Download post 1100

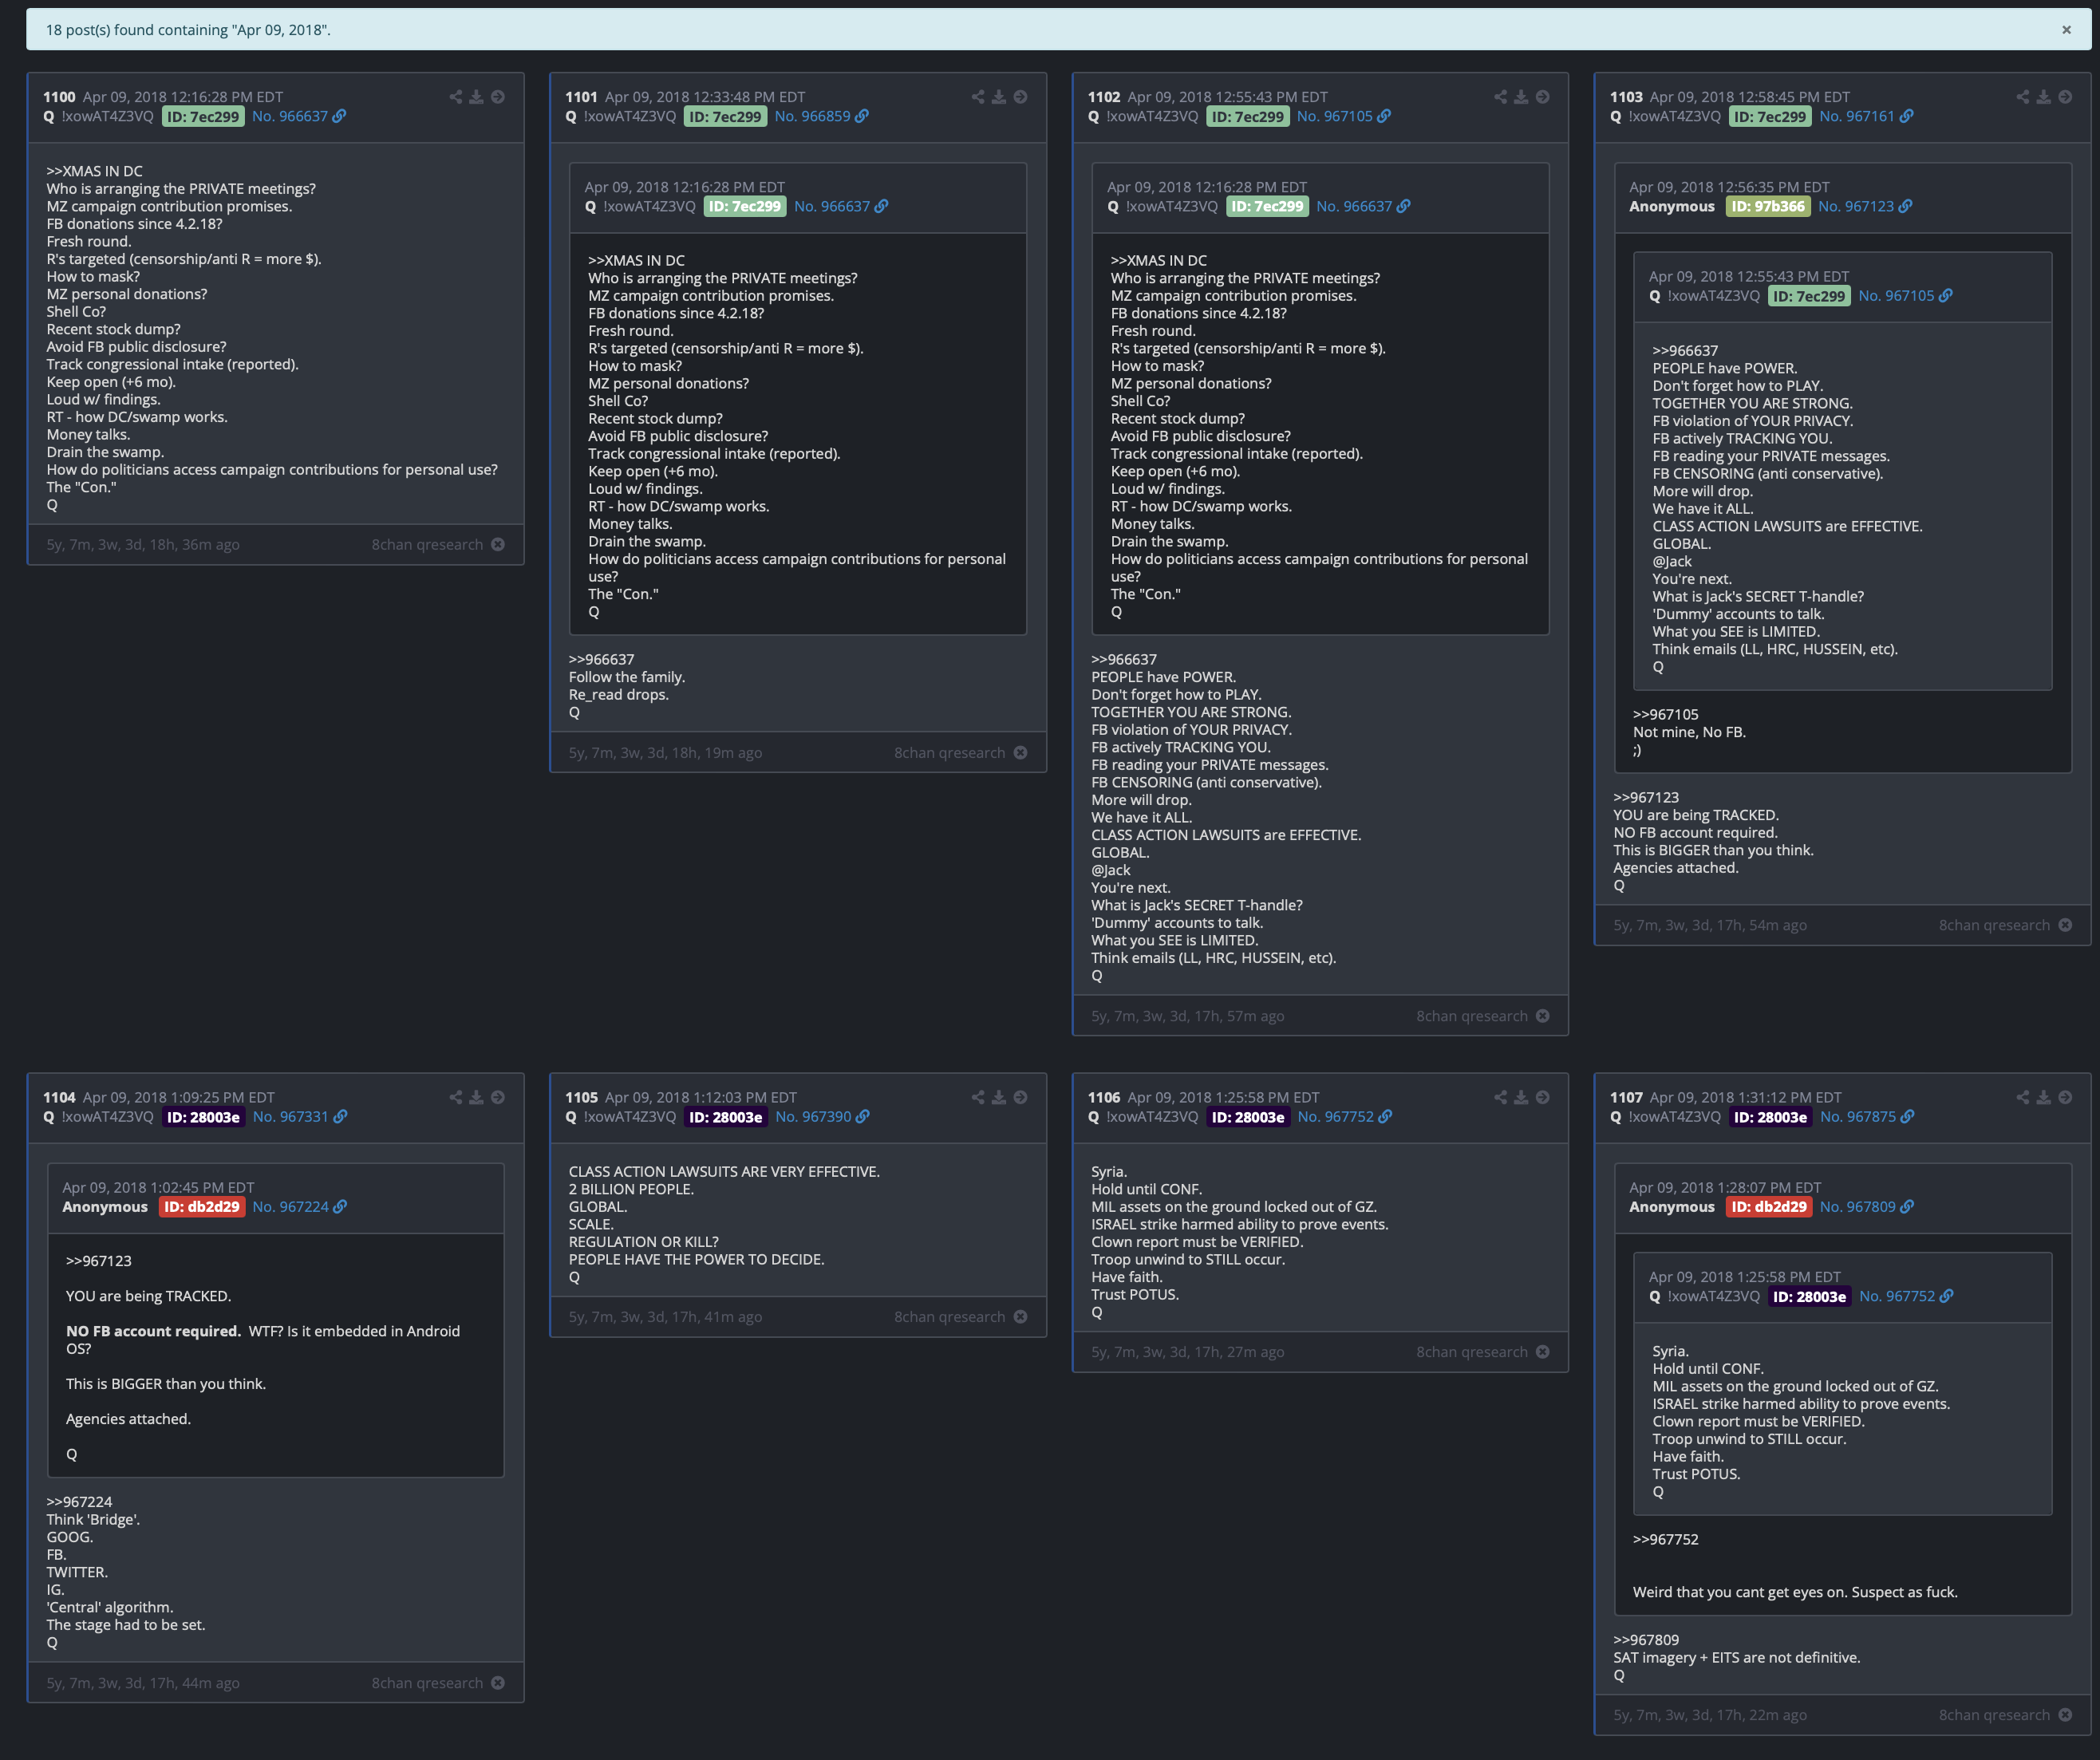(x=477, y=97)
